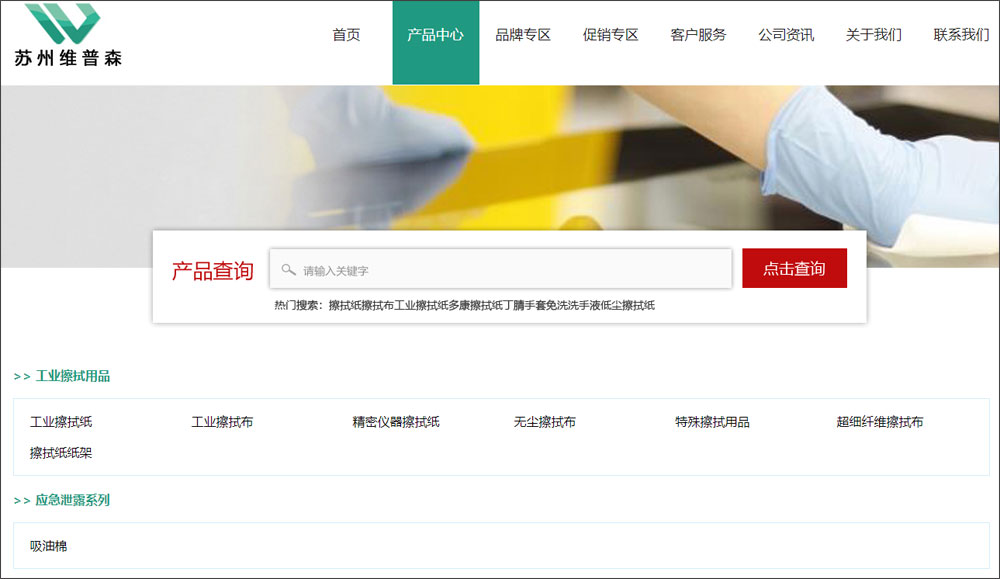The height and width of the screenshot is (579, 1000).
Task: Switch to 公司资讯 page
Action: tap(786, 35)
